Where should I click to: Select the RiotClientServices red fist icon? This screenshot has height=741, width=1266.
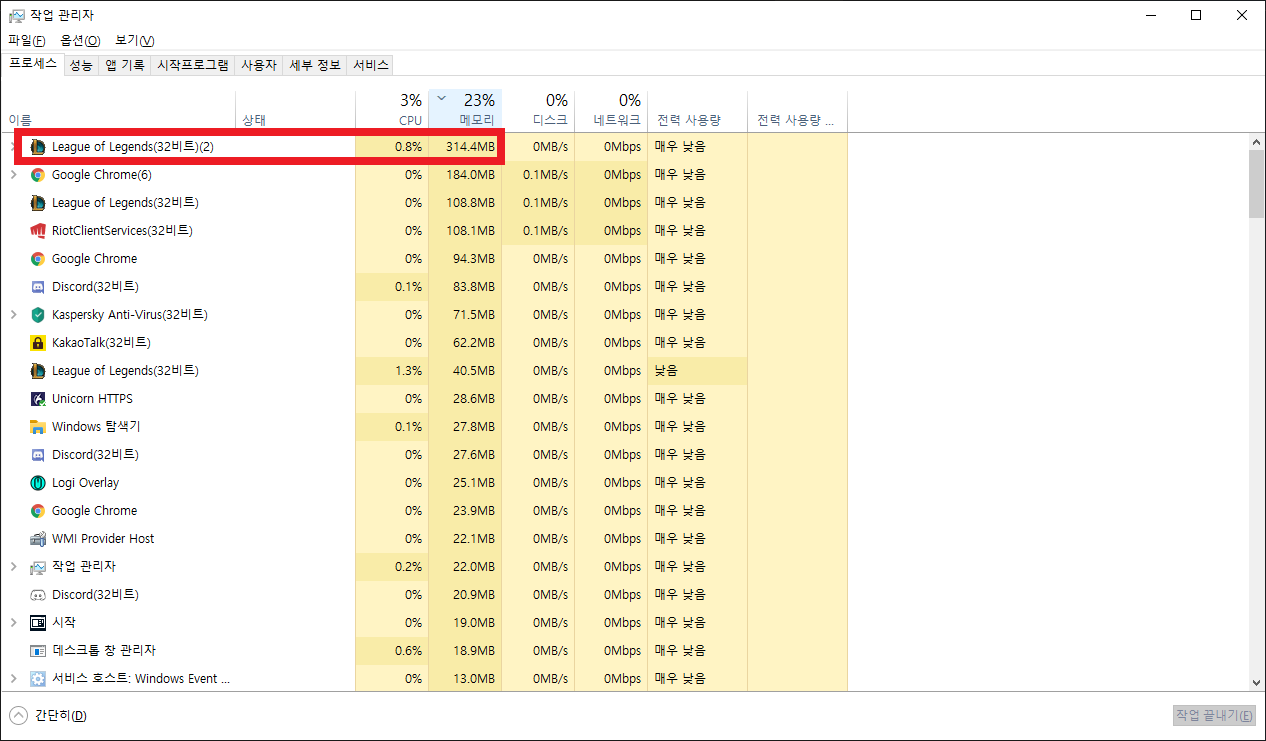[x=38, y=231]
